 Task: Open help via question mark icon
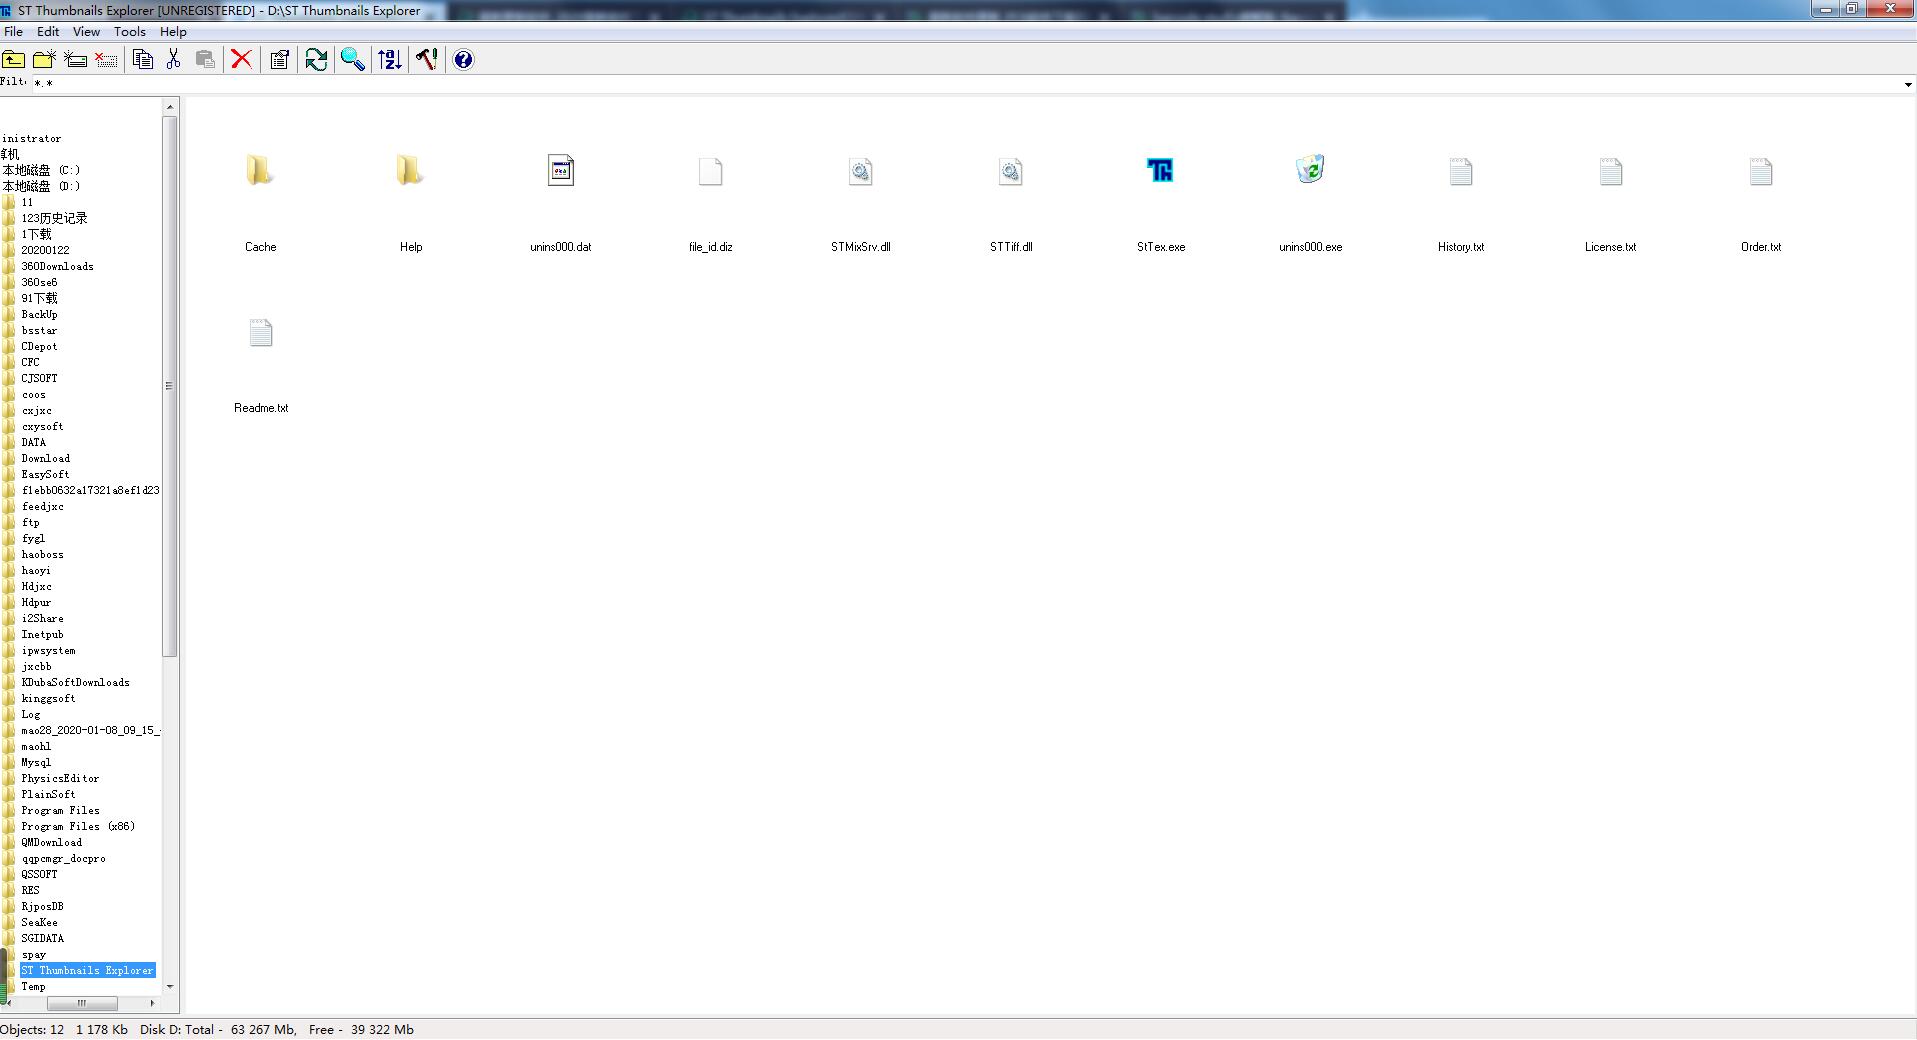click(463, 60)
